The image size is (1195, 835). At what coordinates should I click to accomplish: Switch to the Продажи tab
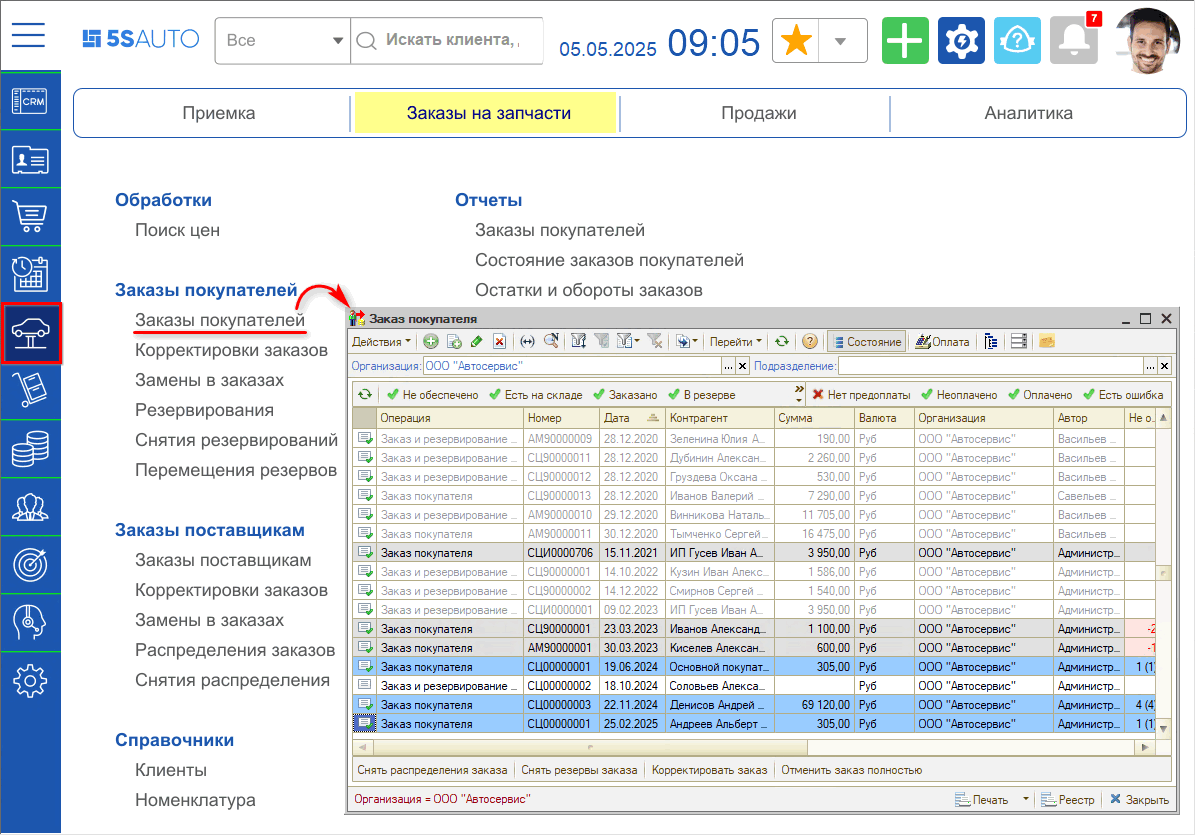758,113
